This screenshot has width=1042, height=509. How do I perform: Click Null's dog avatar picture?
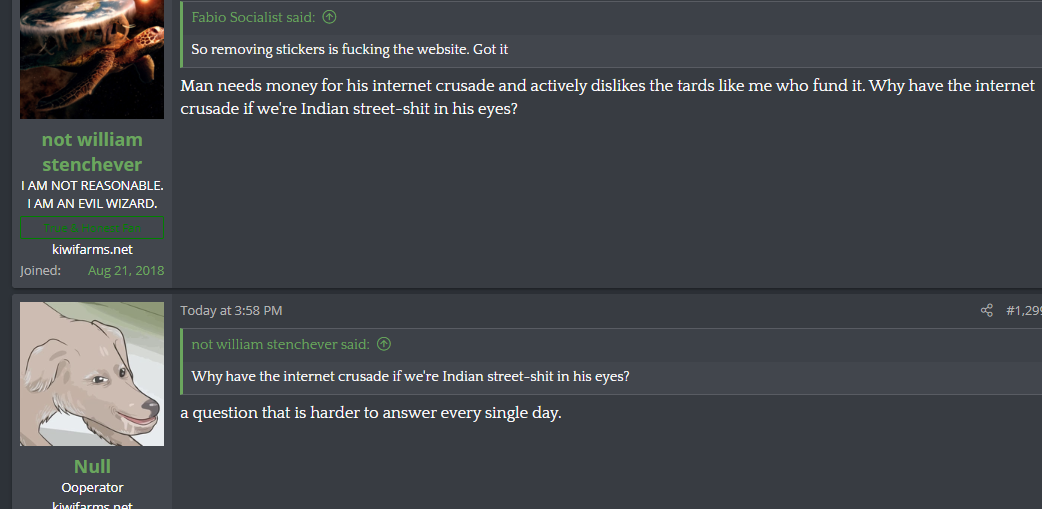tap(92, 374)
